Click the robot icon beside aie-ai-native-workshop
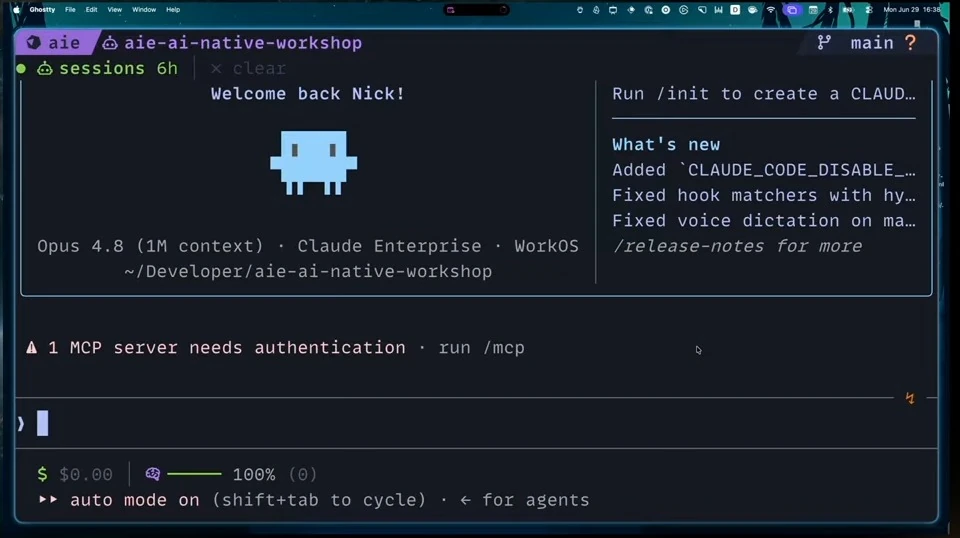Image resolution: width=960 pixels, height=538 pixels. (110, 43)
